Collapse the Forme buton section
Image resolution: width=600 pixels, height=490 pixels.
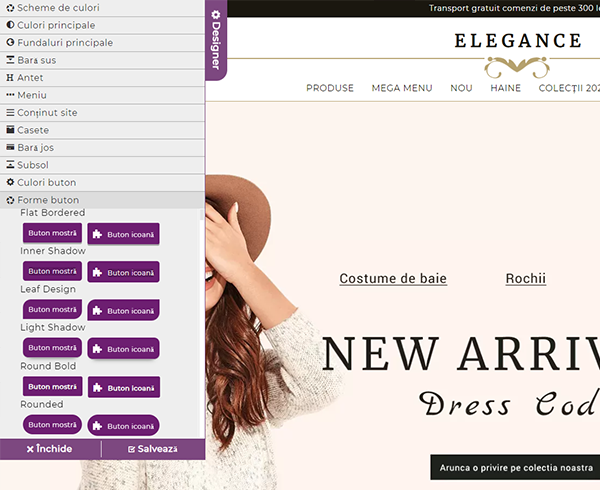(x=48, y=200)
